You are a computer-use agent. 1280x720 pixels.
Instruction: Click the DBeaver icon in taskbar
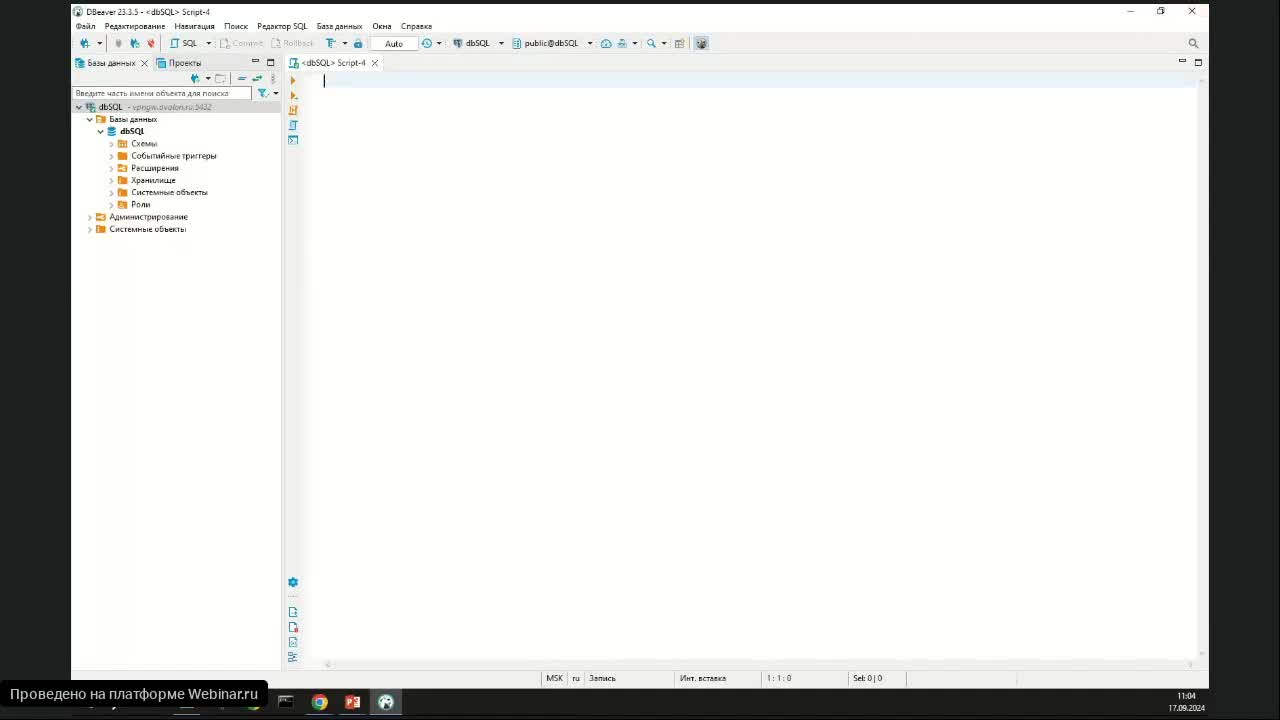tap(386, 702)
